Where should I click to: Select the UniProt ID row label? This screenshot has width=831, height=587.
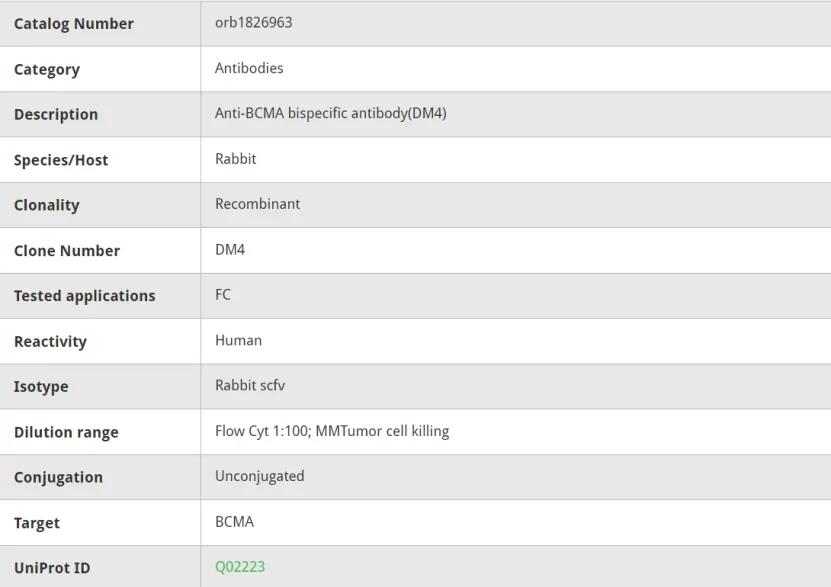coord(52,568)
